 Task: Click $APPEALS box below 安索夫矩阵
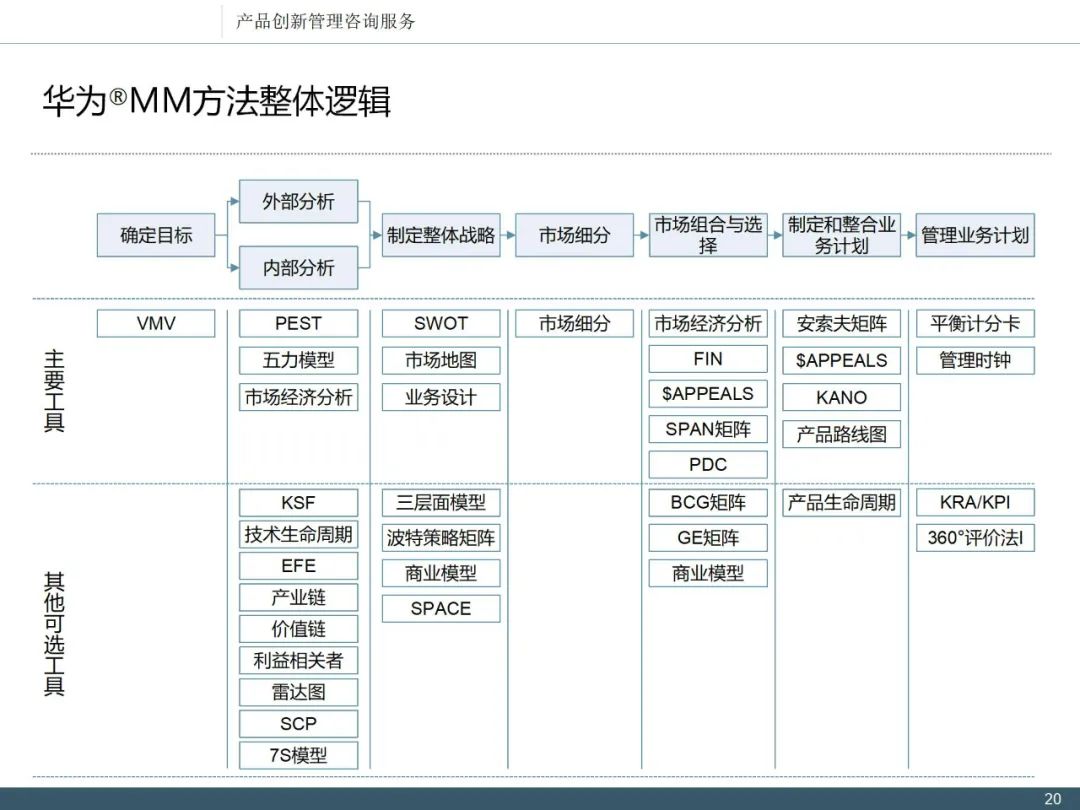841,360
